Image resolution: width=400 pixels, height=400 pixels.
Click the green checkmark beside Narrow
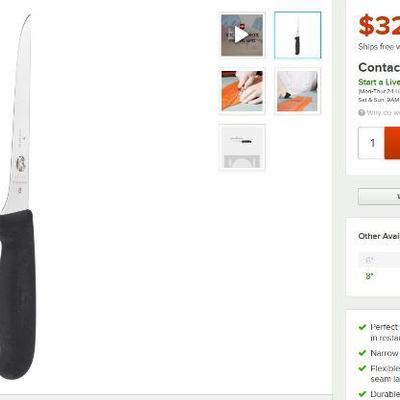coord(362,353)
